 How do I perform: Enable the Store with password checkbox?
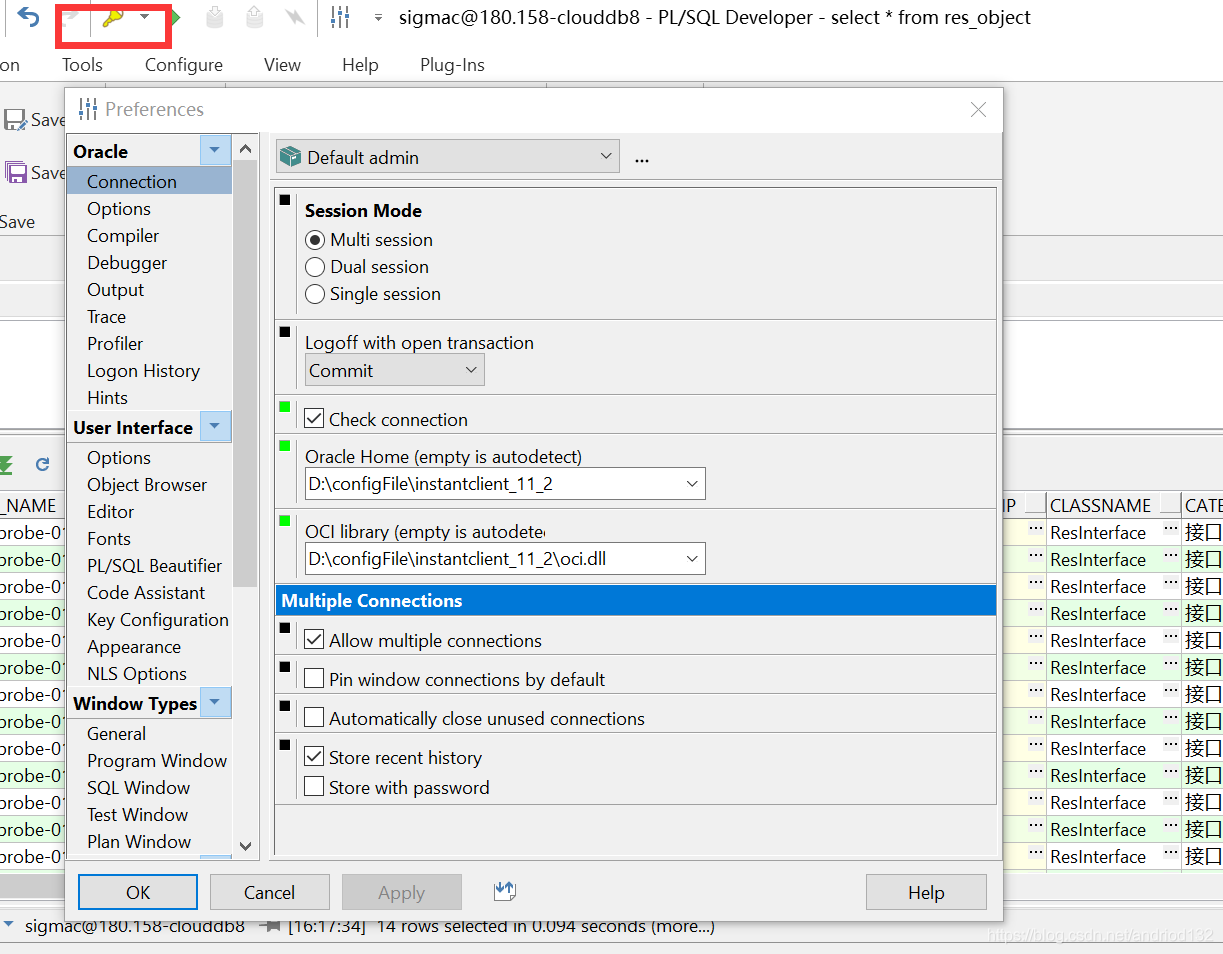(314, 787)
